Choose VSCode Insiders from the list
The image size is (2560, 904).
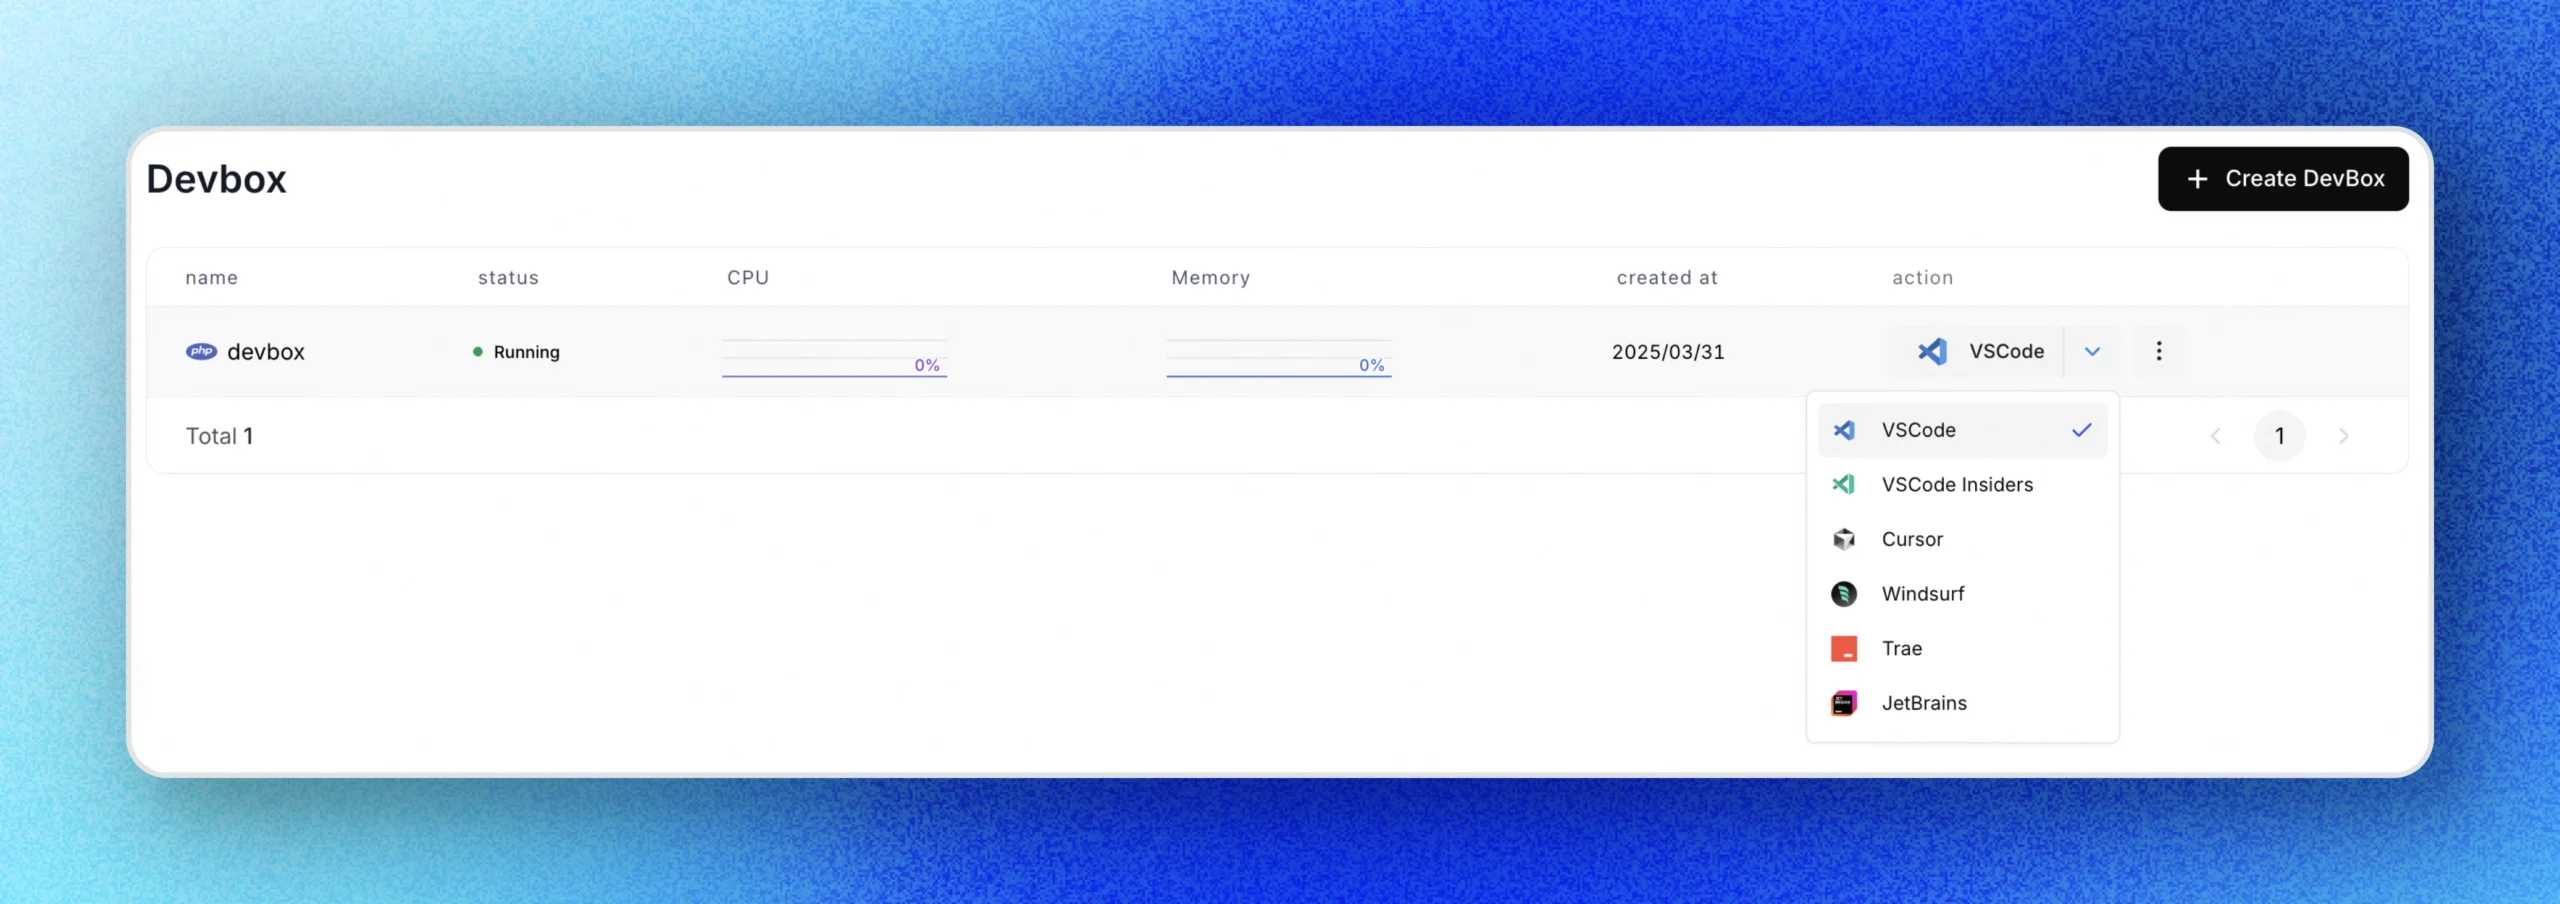[1962, 485]
